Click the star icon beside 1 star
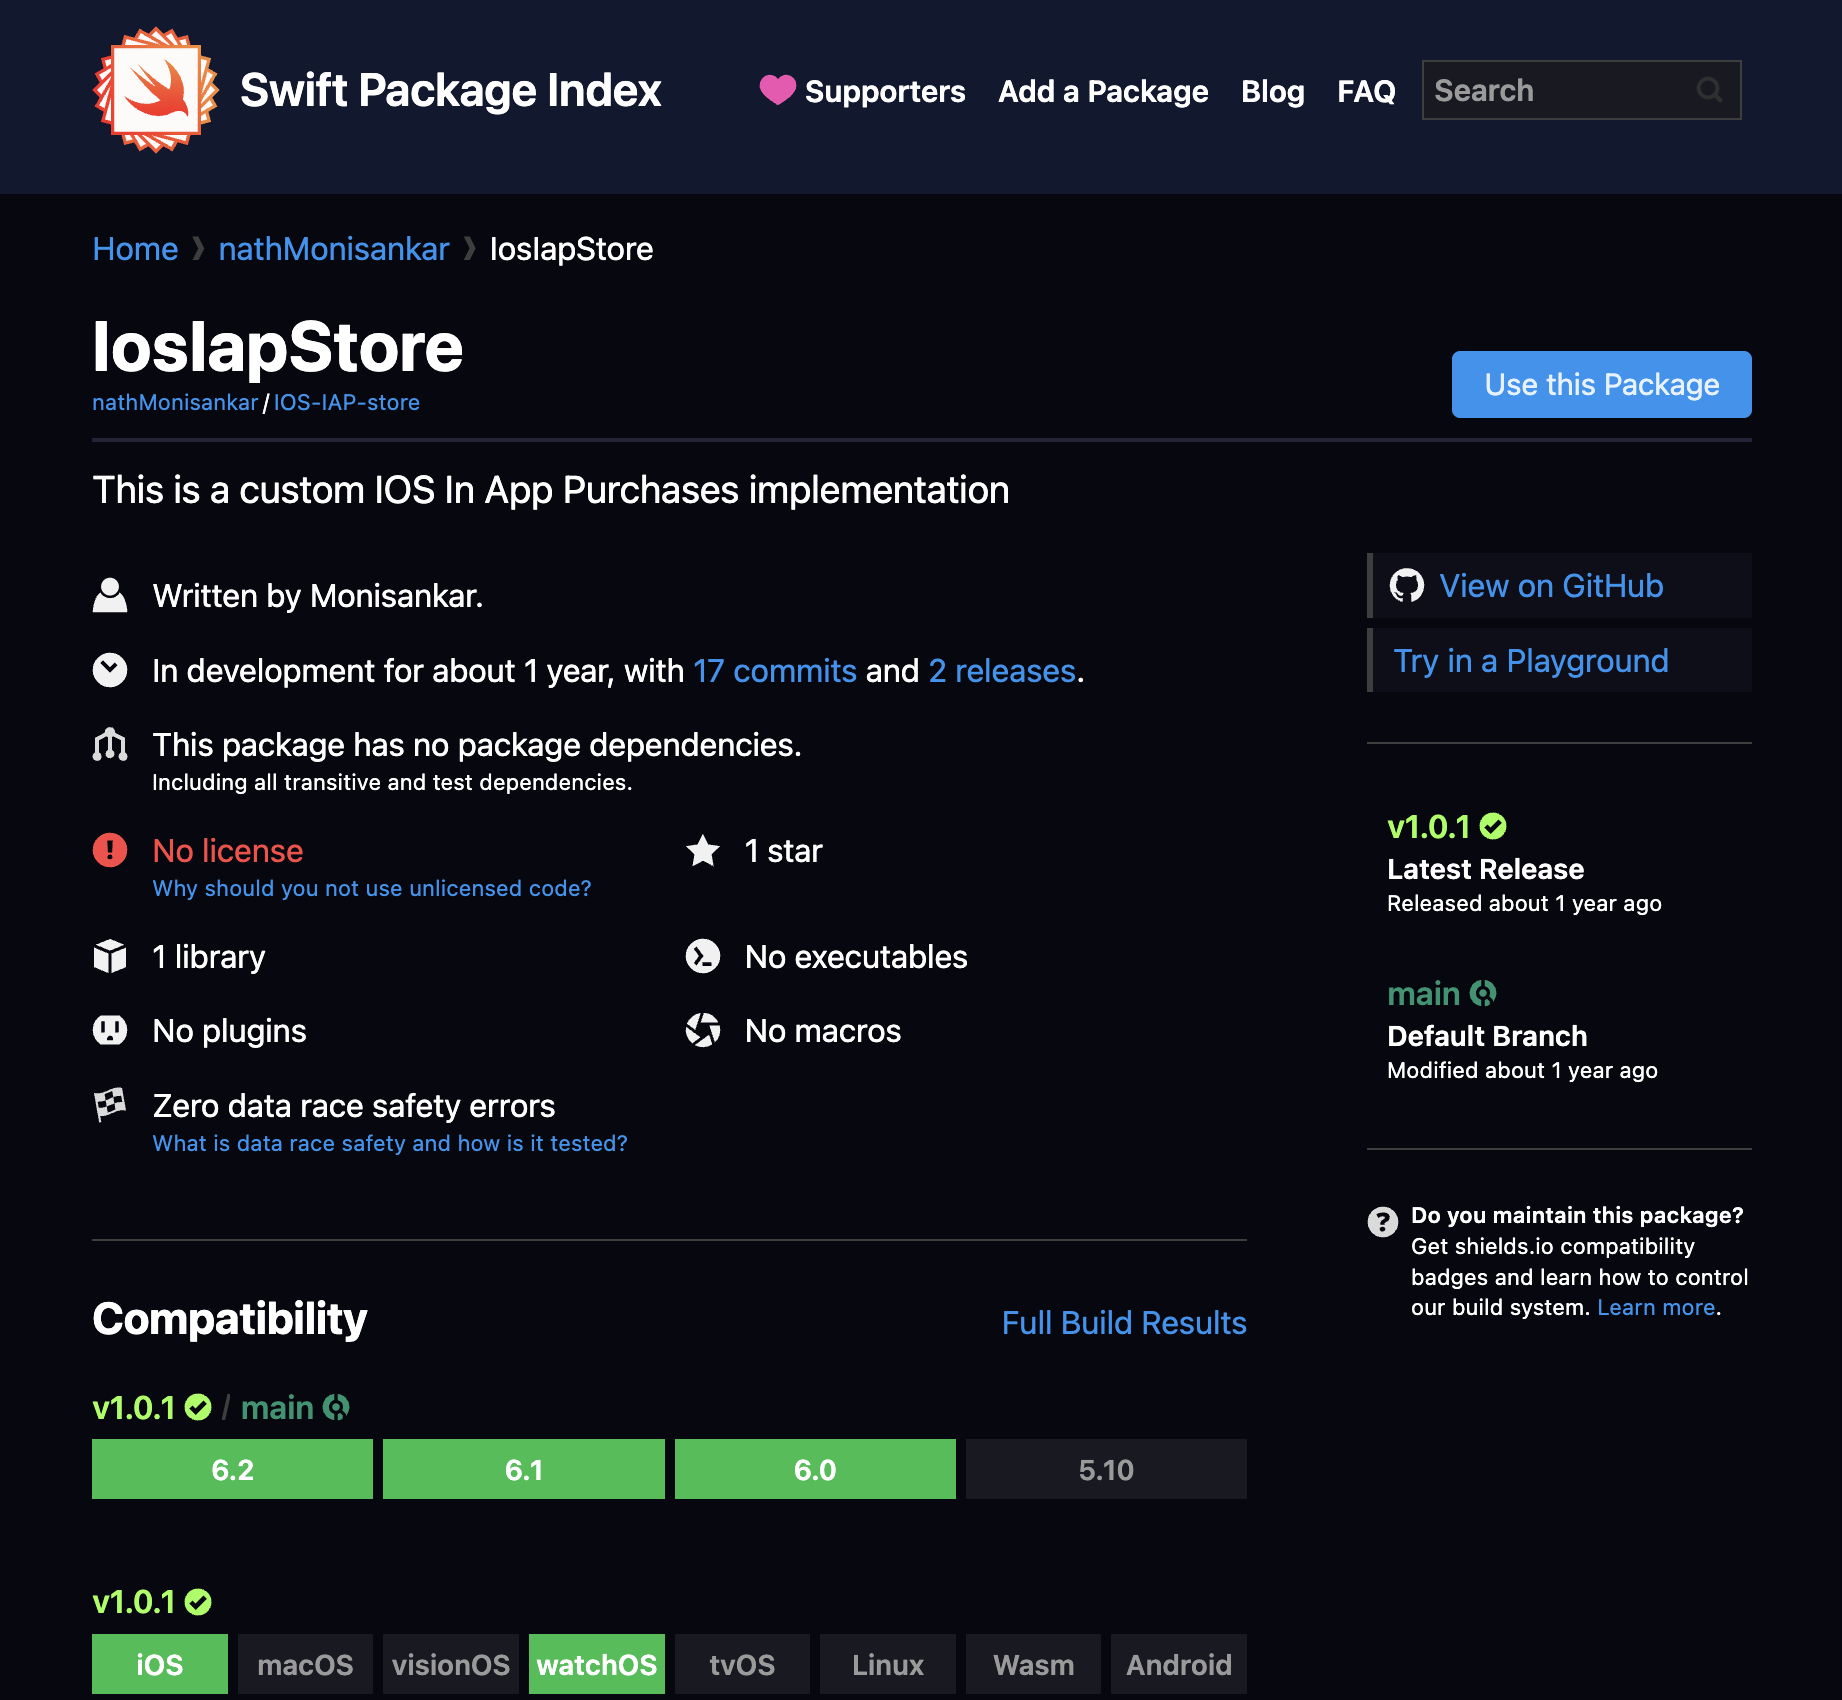The height and width of the screenshot is (1700, 1842). (x=704, y=851)
